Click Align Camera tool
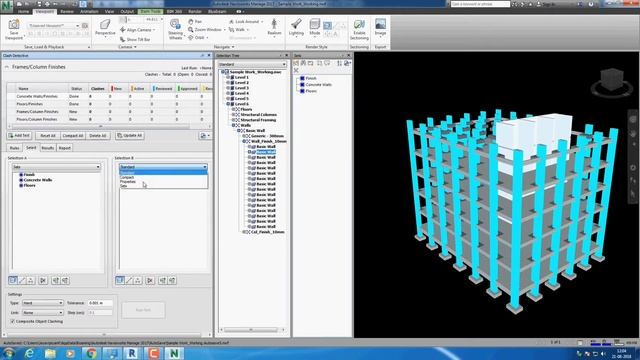The width and height of the screenshot is (640, 360). pyautogui.click(x=137, y=30)
